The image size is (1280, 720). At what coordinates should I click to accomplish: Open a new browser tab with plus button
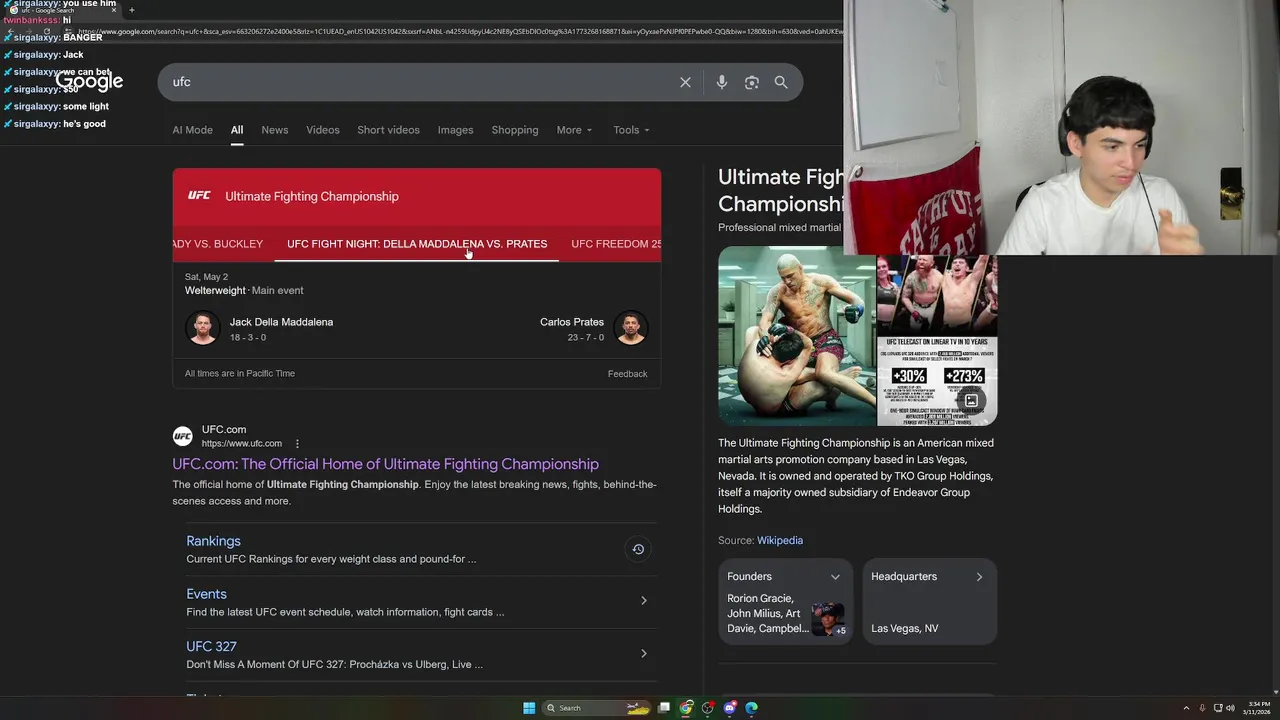(x=131, y=10)
